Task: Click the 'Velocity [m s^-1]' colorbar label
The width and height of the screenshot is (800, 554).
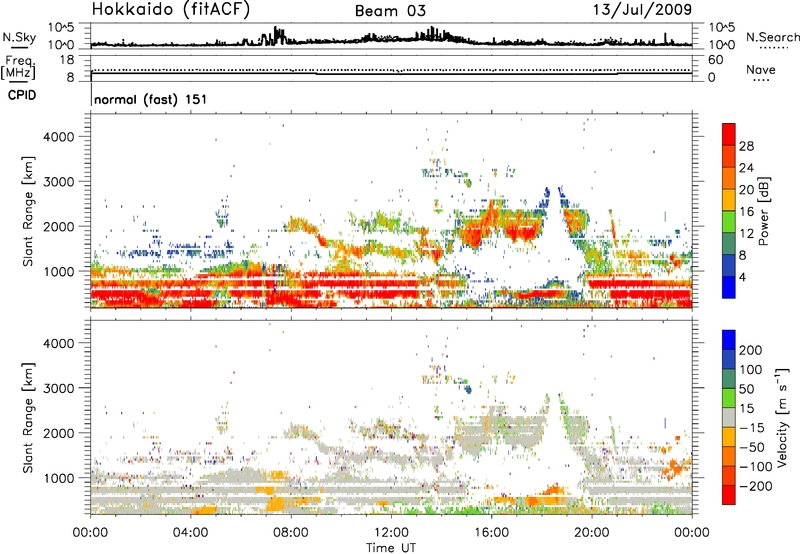Action: (781, 417)
